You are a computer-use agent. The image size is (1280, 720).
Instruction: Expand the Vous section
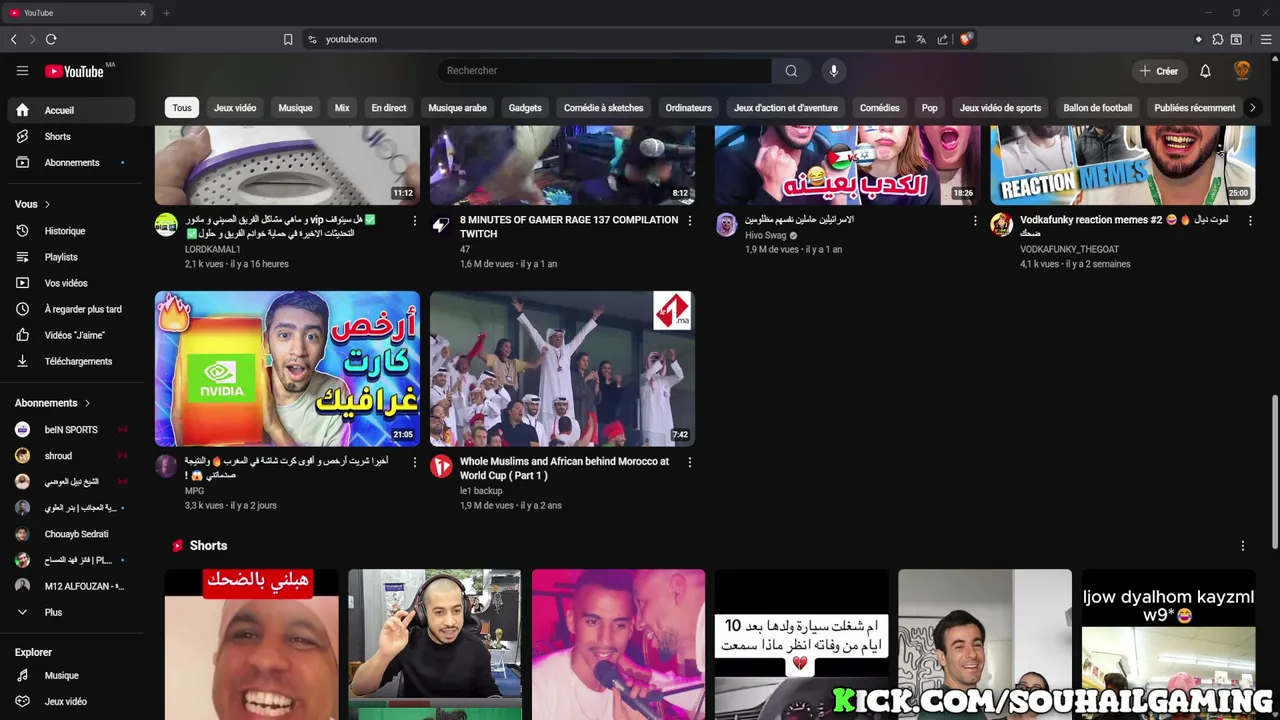pyautogui.click(x=33, y=204)
